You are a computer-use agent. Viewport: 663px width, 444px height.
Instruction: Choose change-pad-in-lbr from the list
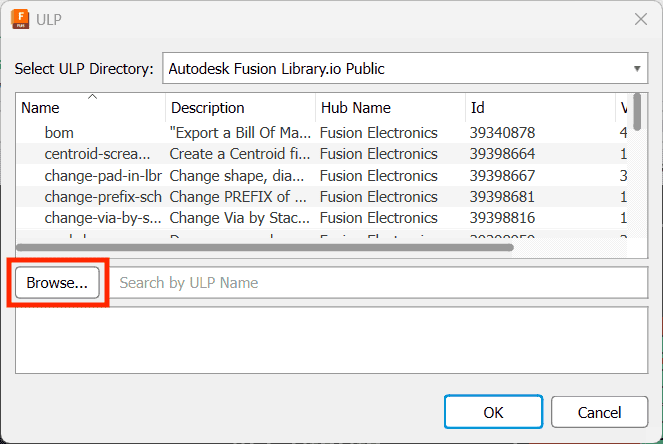(321, 175)
